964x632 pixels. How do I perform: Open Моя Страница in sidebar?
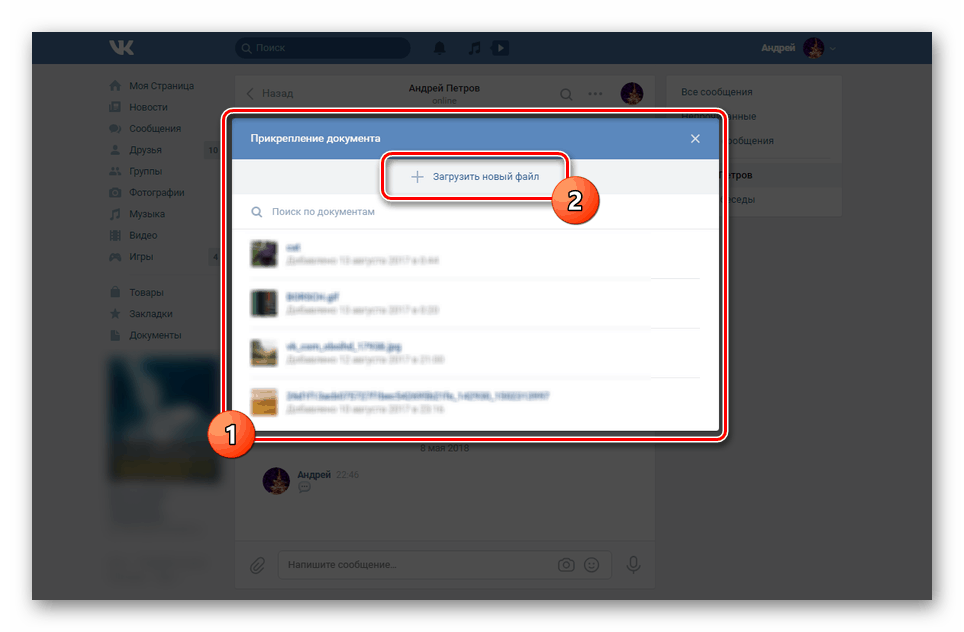(161, 86)
